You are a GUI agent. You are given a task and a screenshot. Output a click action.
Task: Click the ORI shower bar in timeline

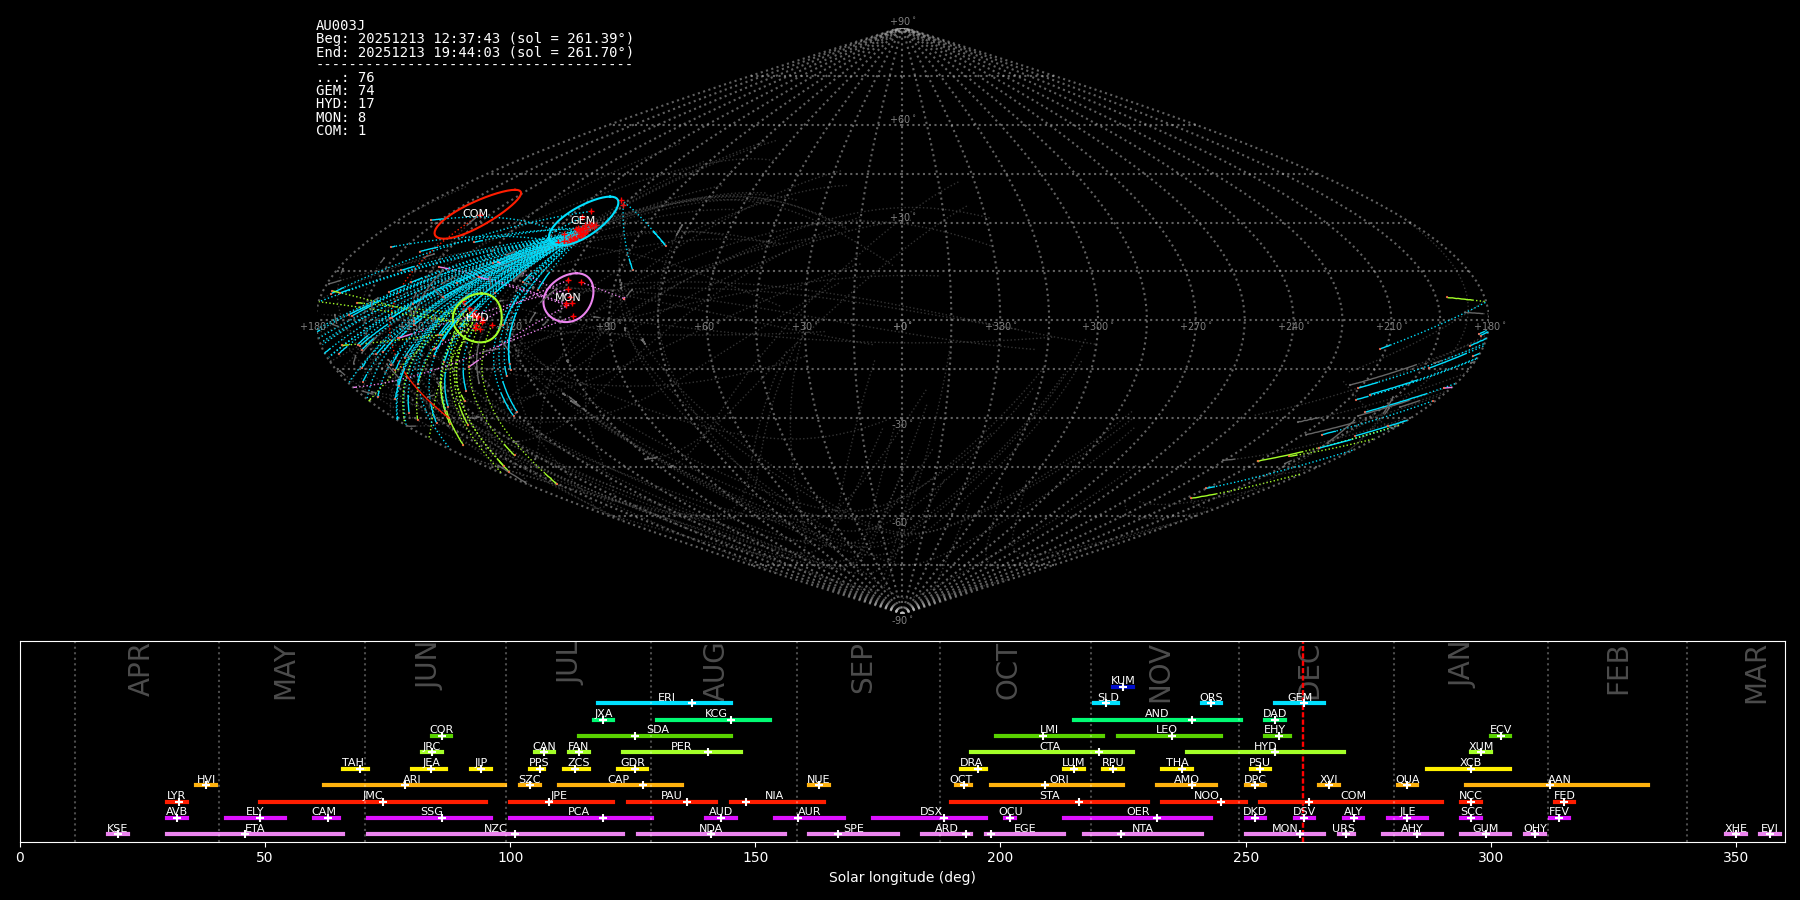click(x=1057, y=785)
